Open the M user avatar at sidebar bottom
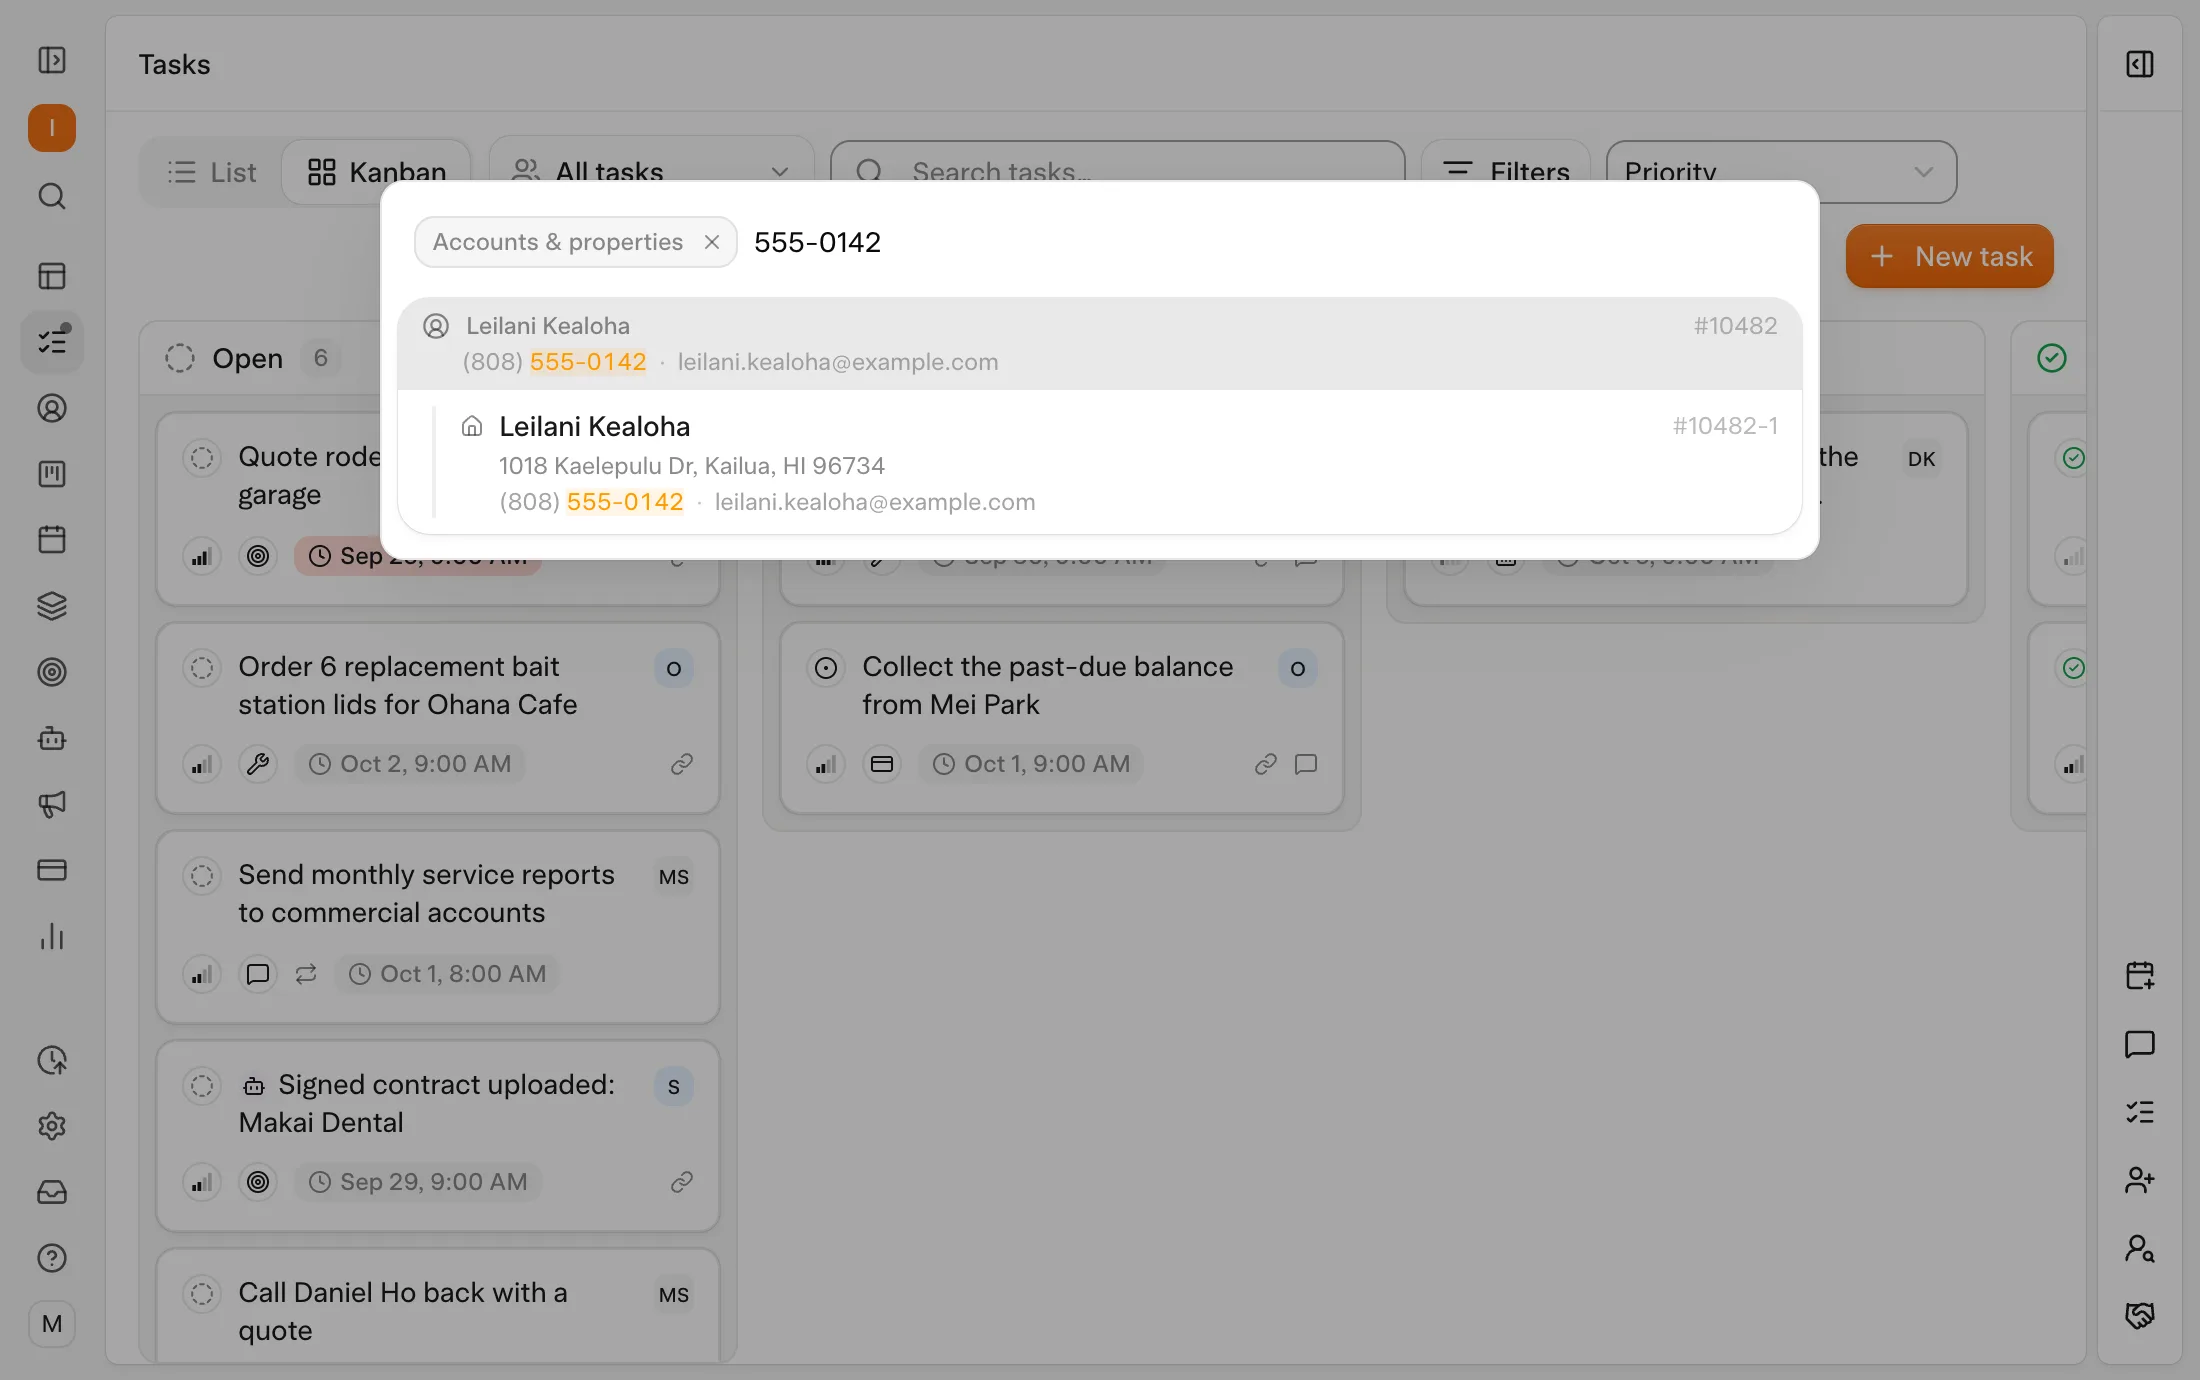This screenshot has width=2200, height=1380. point(52,1324)
